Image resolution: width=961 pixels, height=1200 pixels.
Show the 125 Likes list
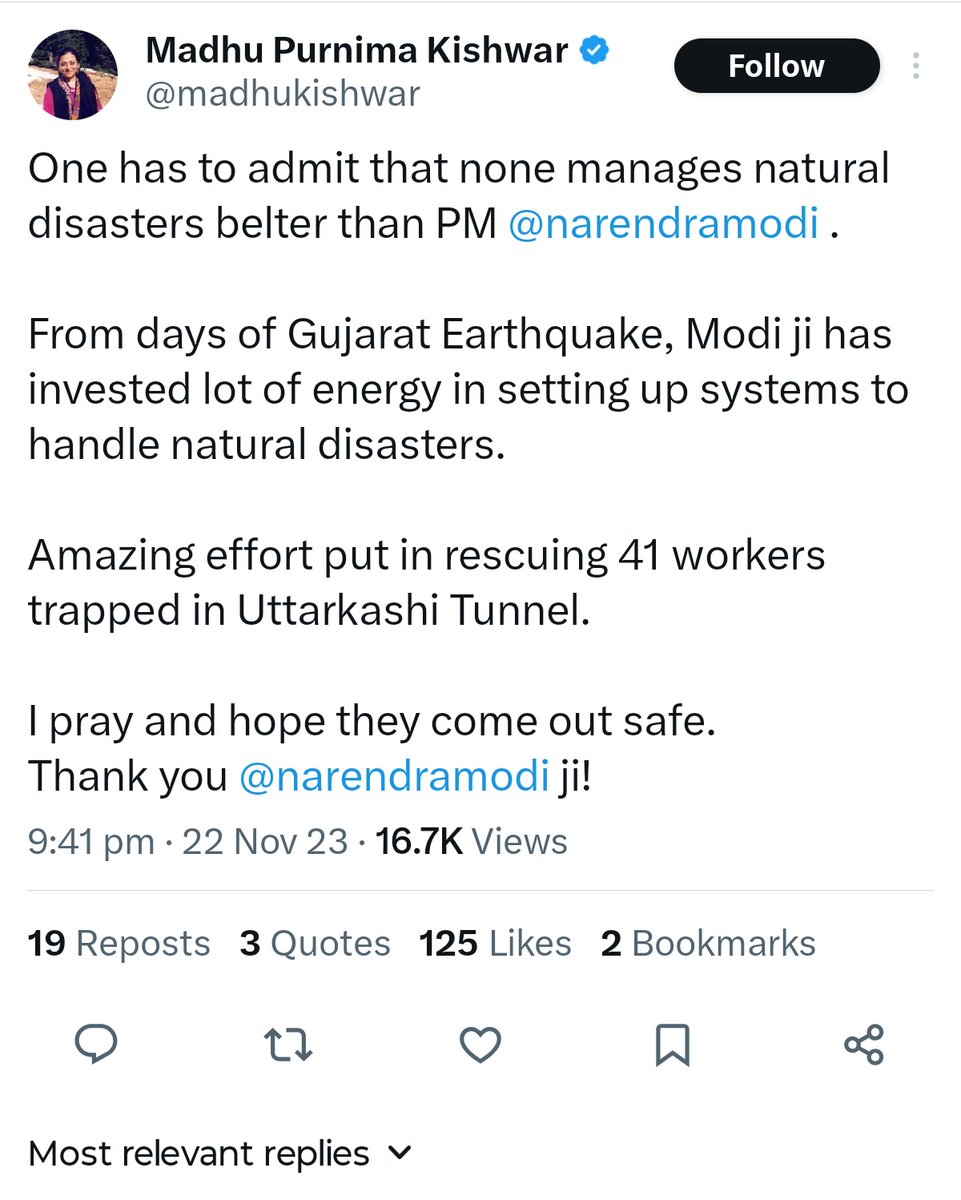[x=495, y=943]
